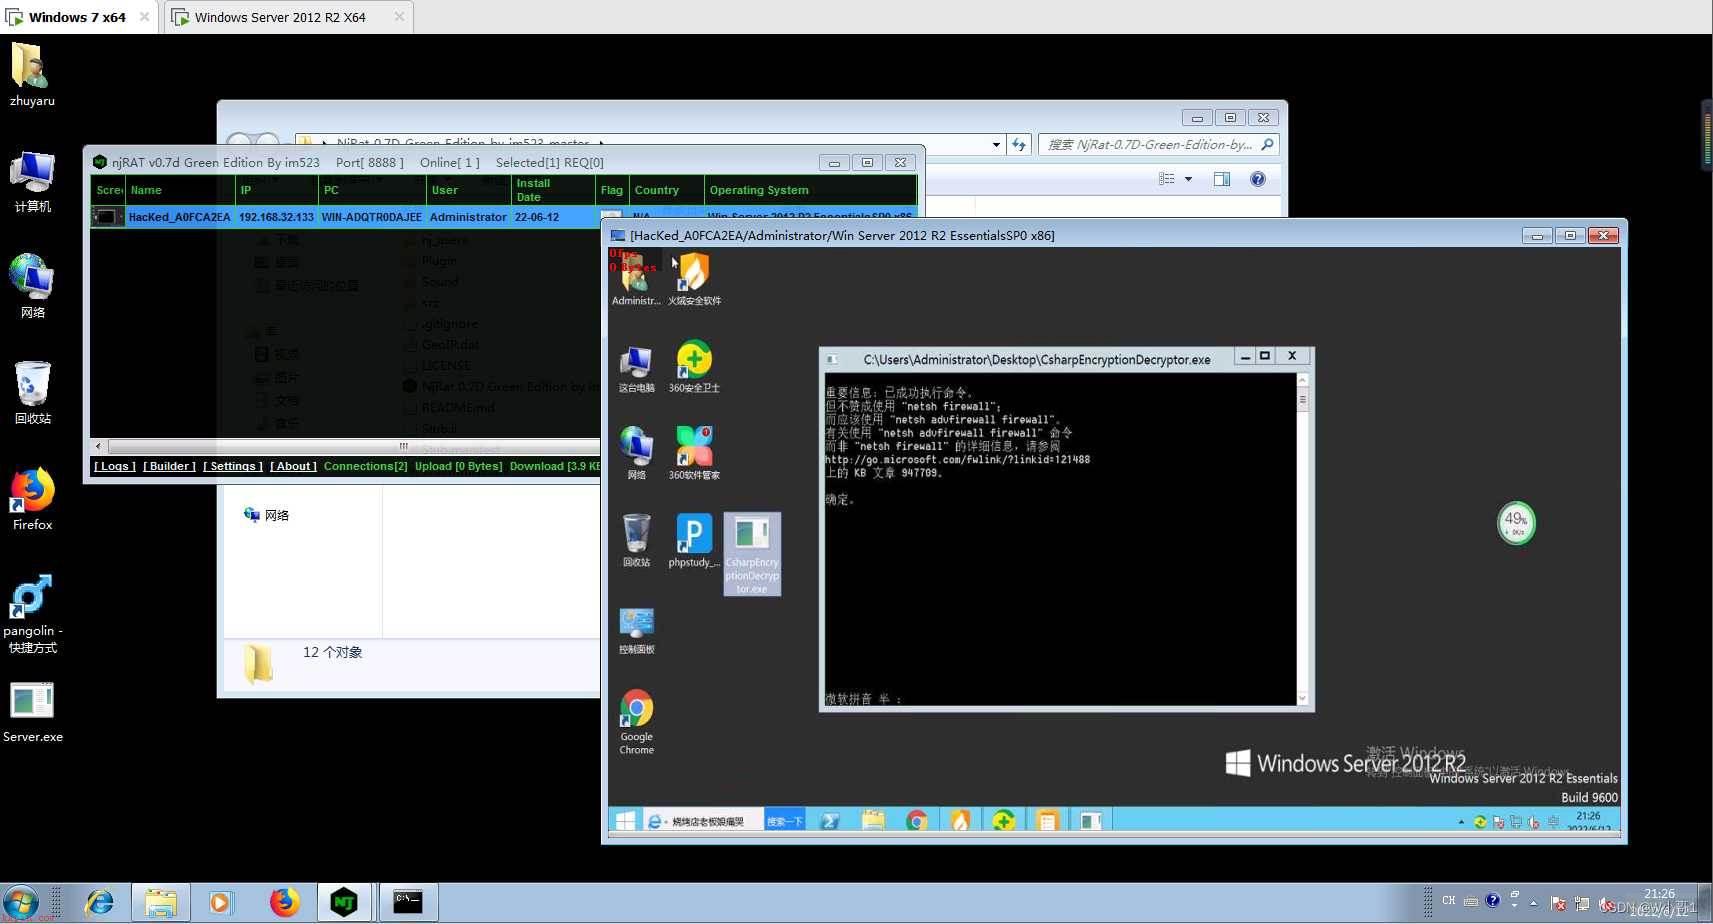Click the Install Date column header
1713x924 pixels.
point(553,190)
